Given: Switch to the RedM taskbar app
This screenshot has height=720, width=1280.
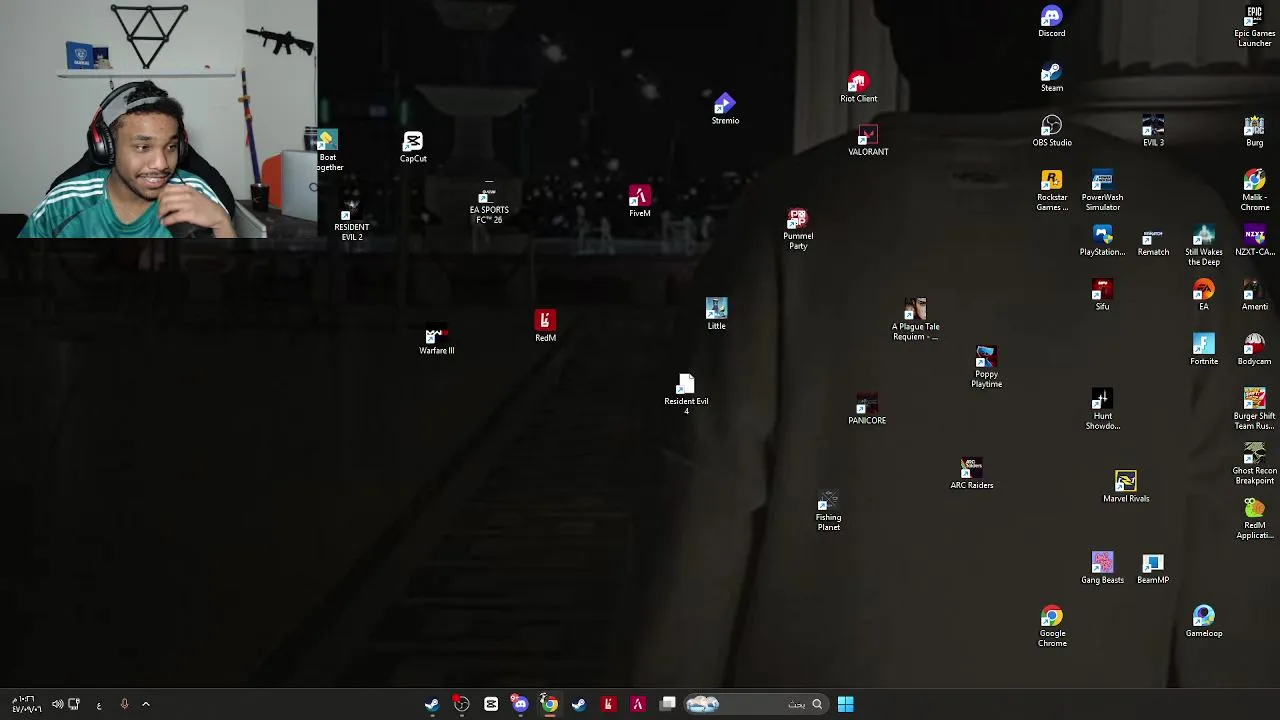Looking at the screenshot, I should click(x=608, y=704).
